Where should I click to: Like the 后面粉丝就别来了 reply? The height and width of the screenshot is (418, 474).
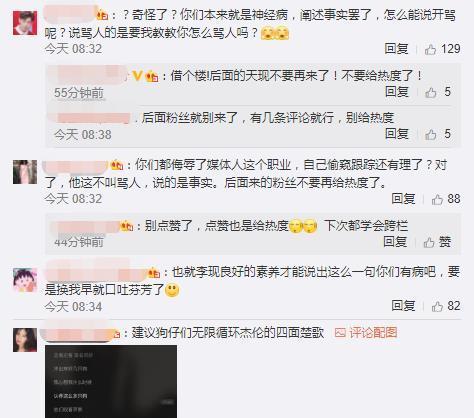click(x=438, y=134)
